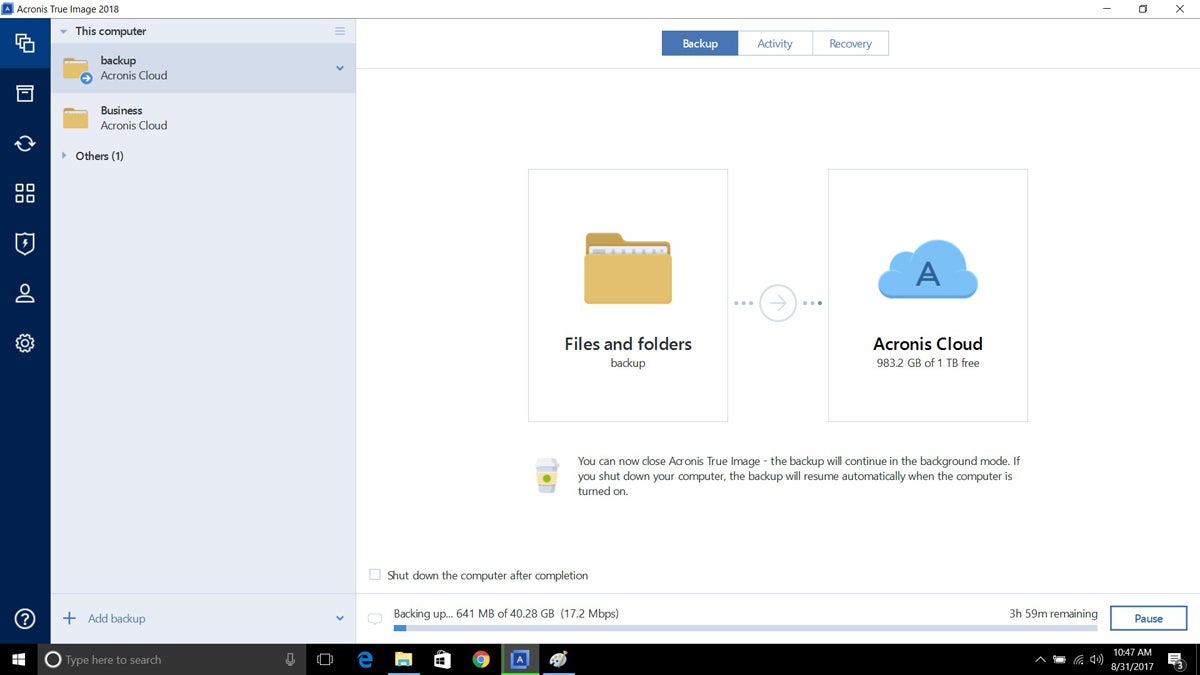This screenshot has height=675, width=1200.
Task: Click the Backing up 641 MB status text
Action: point(506,613)
